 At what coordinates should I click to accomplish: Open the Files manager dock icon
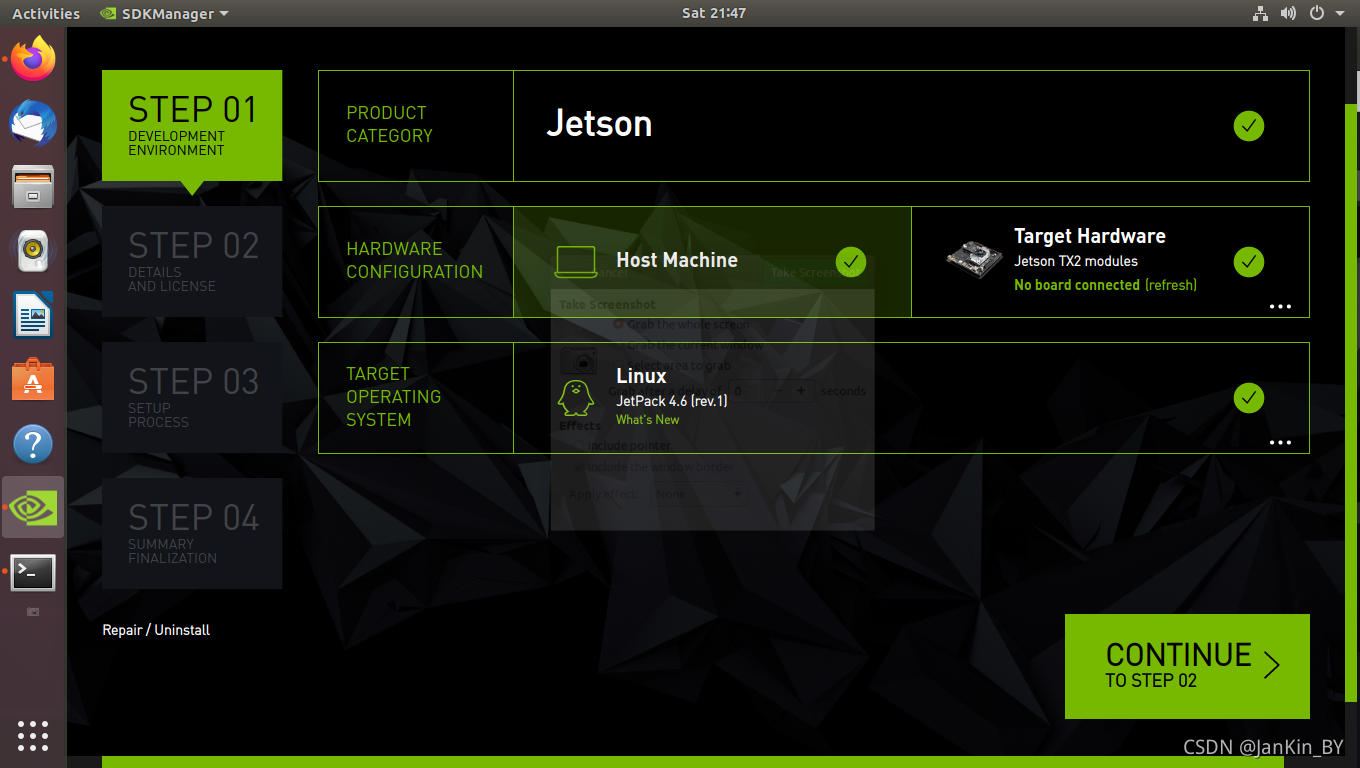33,187
